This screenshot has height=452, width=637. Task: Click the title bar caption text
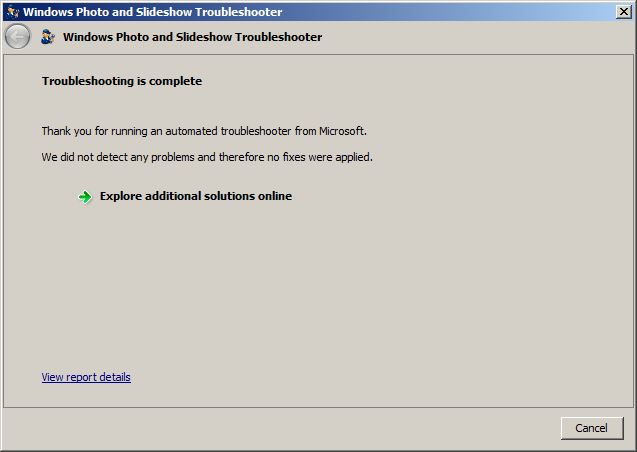(x=152, y=12)
